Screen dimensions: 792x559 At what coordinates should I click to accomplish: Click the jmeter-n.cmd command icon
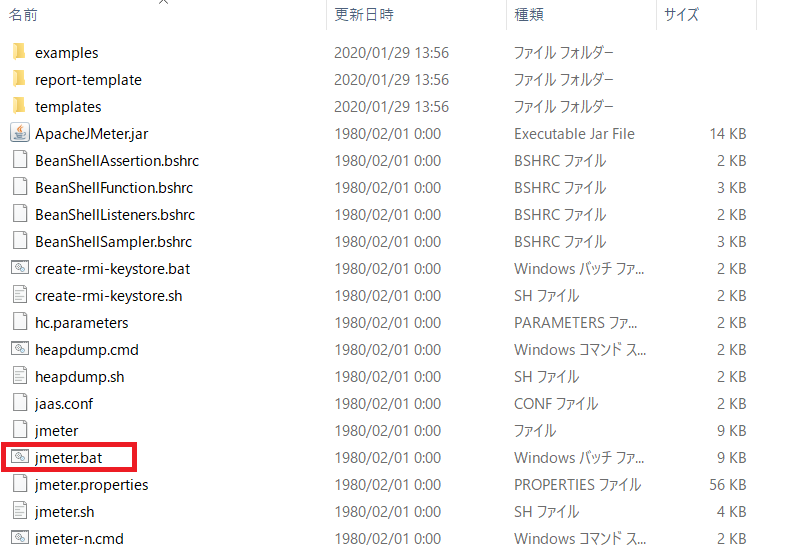20,537
